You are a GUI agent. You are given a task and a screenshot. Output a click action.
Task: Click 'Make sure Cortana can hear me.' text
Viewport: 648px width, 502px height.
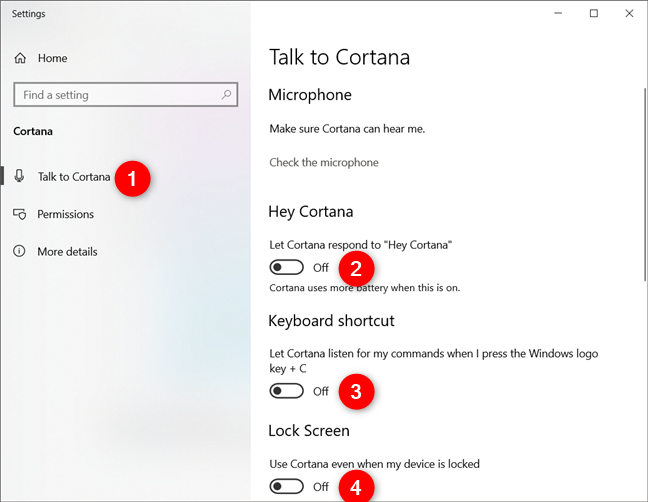[x=347, y=129]
